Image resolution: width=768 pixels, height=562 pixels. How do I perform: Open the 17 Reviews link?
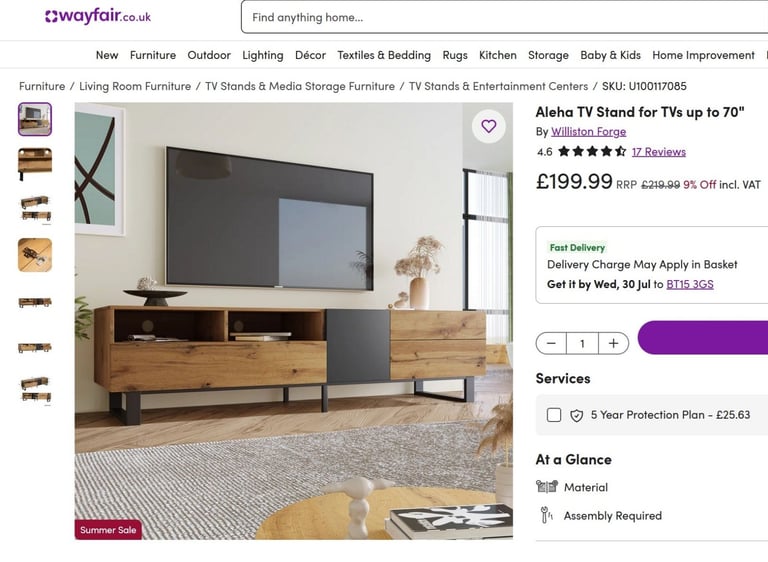[x=659, y=152]
